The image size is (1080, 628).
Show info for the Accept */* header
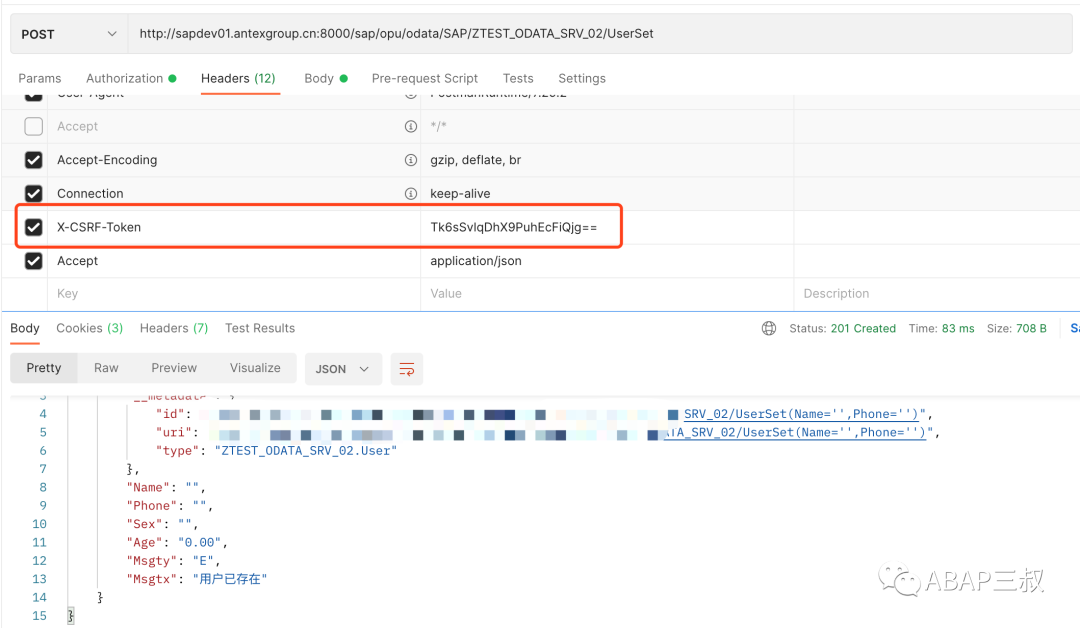pyautogui.click(x=411, y=126)
